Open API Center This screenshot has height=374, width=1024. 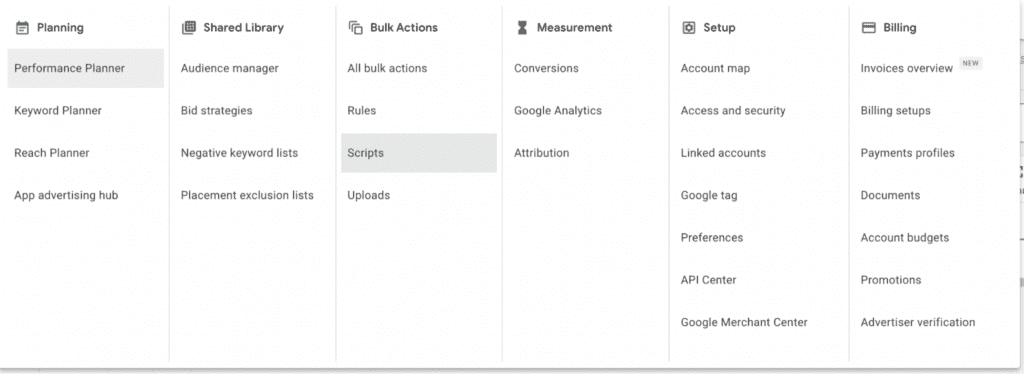point(709,280)
